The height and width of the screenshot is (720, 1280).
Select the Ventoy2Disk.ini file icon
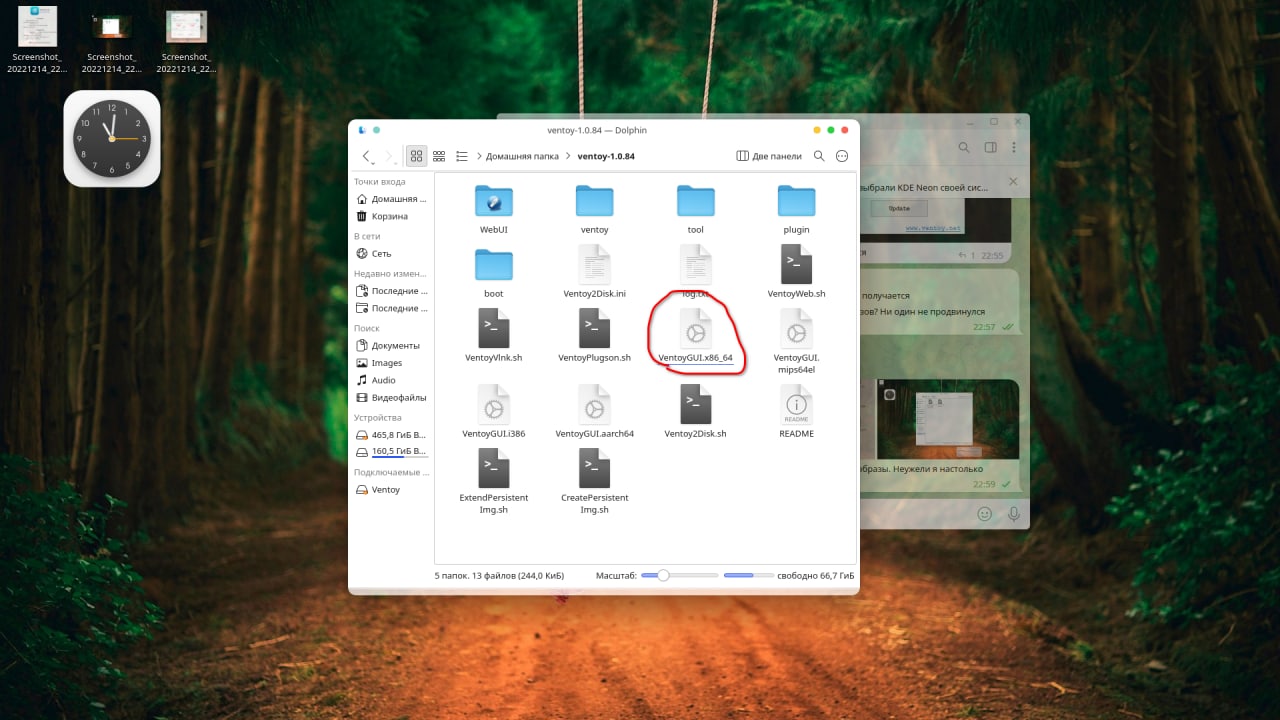[595, 265]
